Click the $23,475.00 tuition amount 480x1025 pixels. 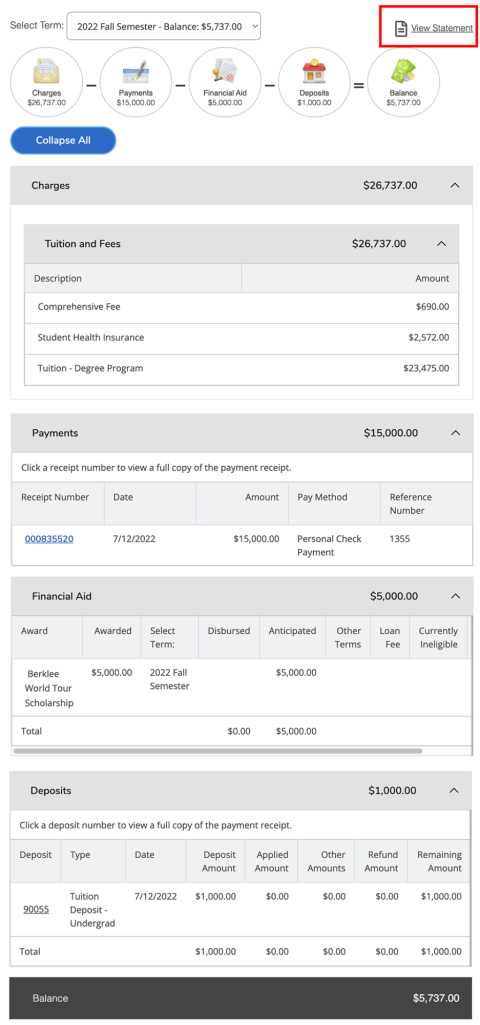[426, 368]
